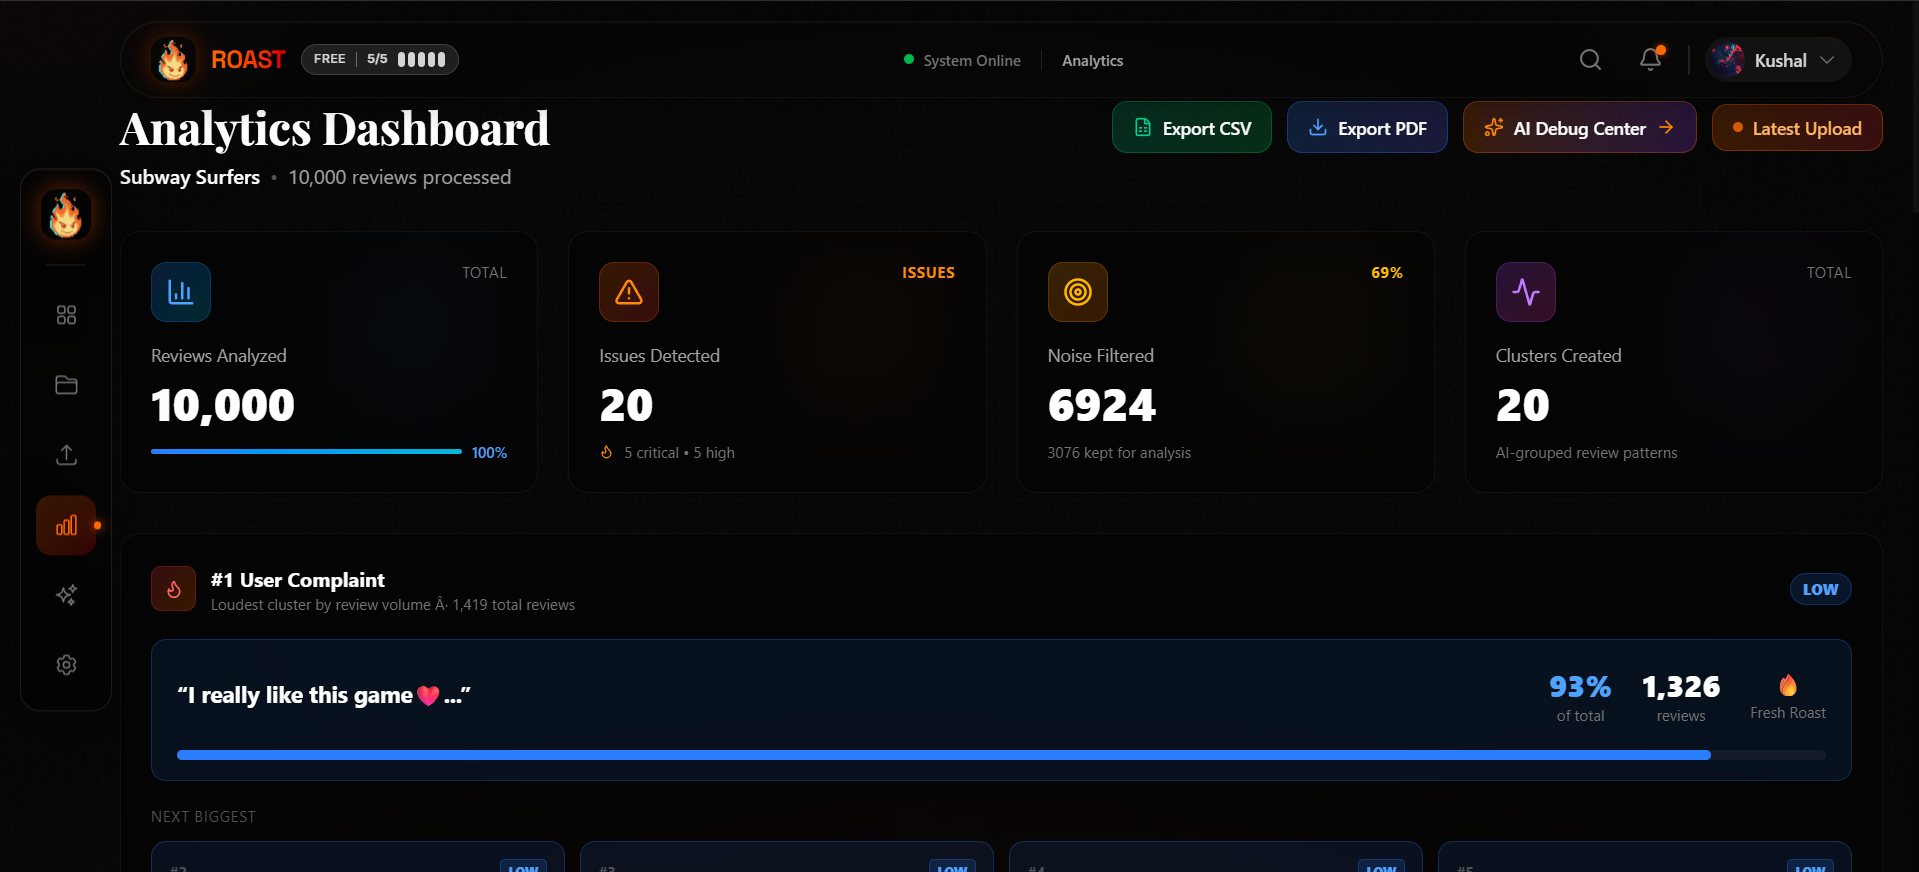The height and width of the screenshot is (872, 1919).
Task: Click the search magnifier icon
Action: tap(1590, 60)
